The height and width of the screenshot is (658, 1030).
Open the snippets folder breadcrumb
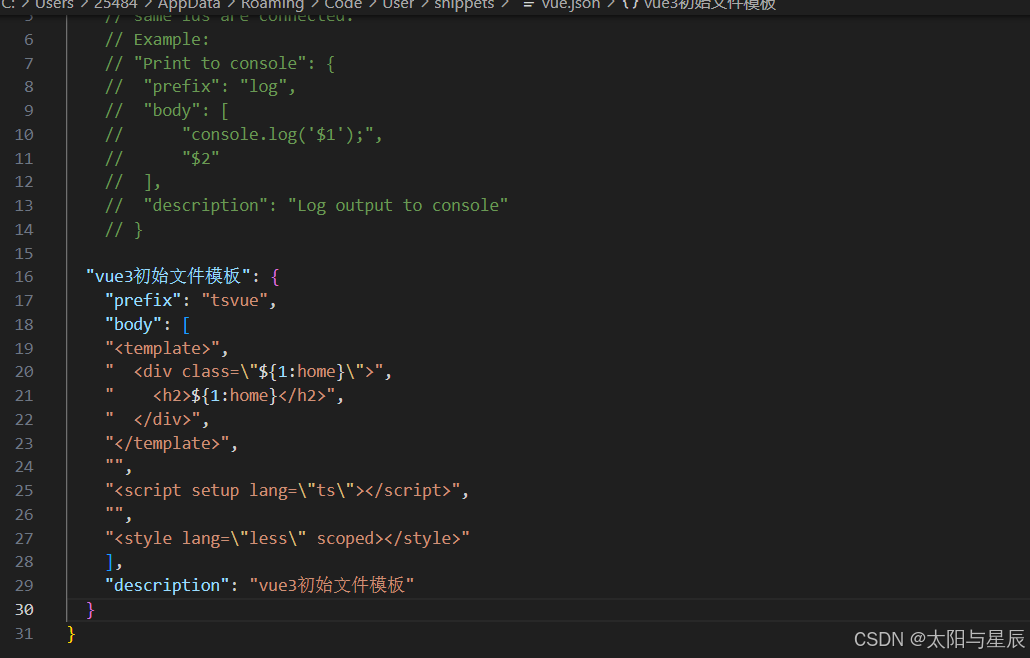click(x=464, y=5)
